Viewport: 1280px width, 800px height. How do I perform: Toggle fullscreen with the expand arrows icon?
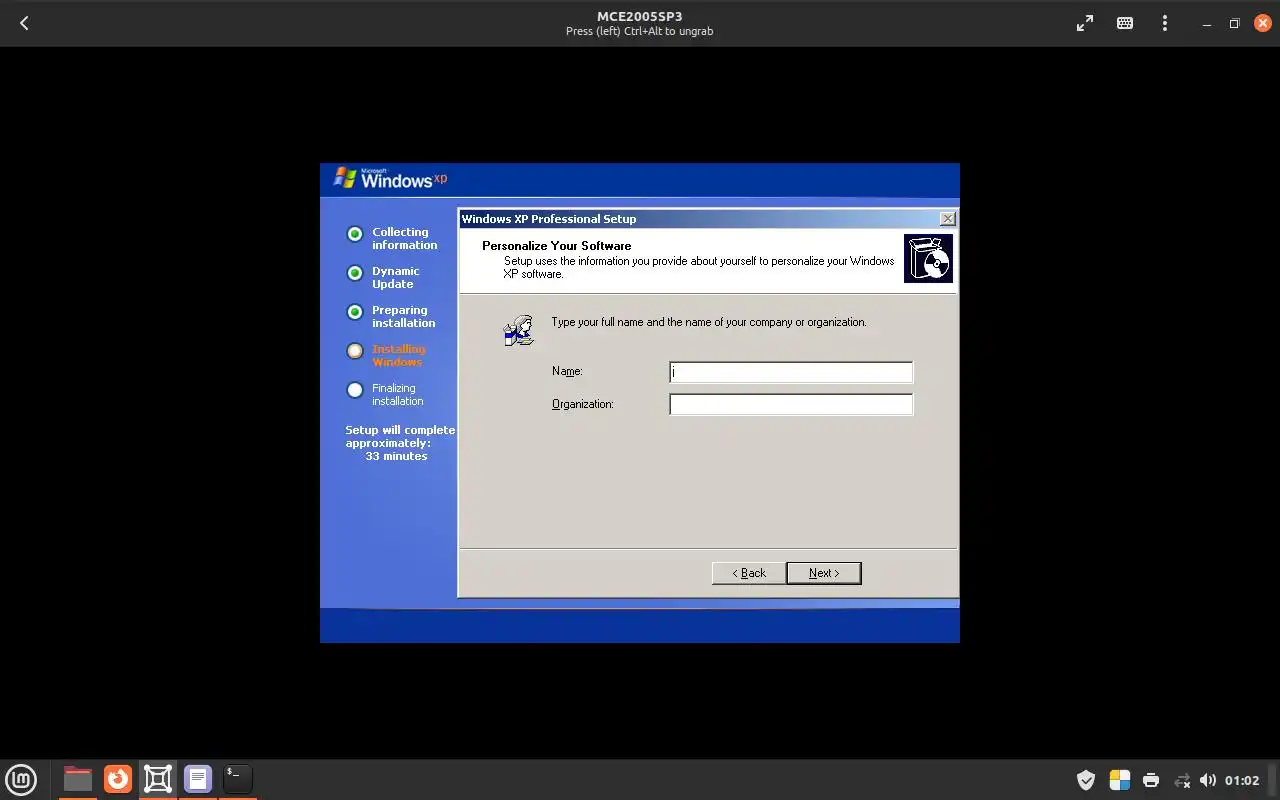coord(1085,23)
